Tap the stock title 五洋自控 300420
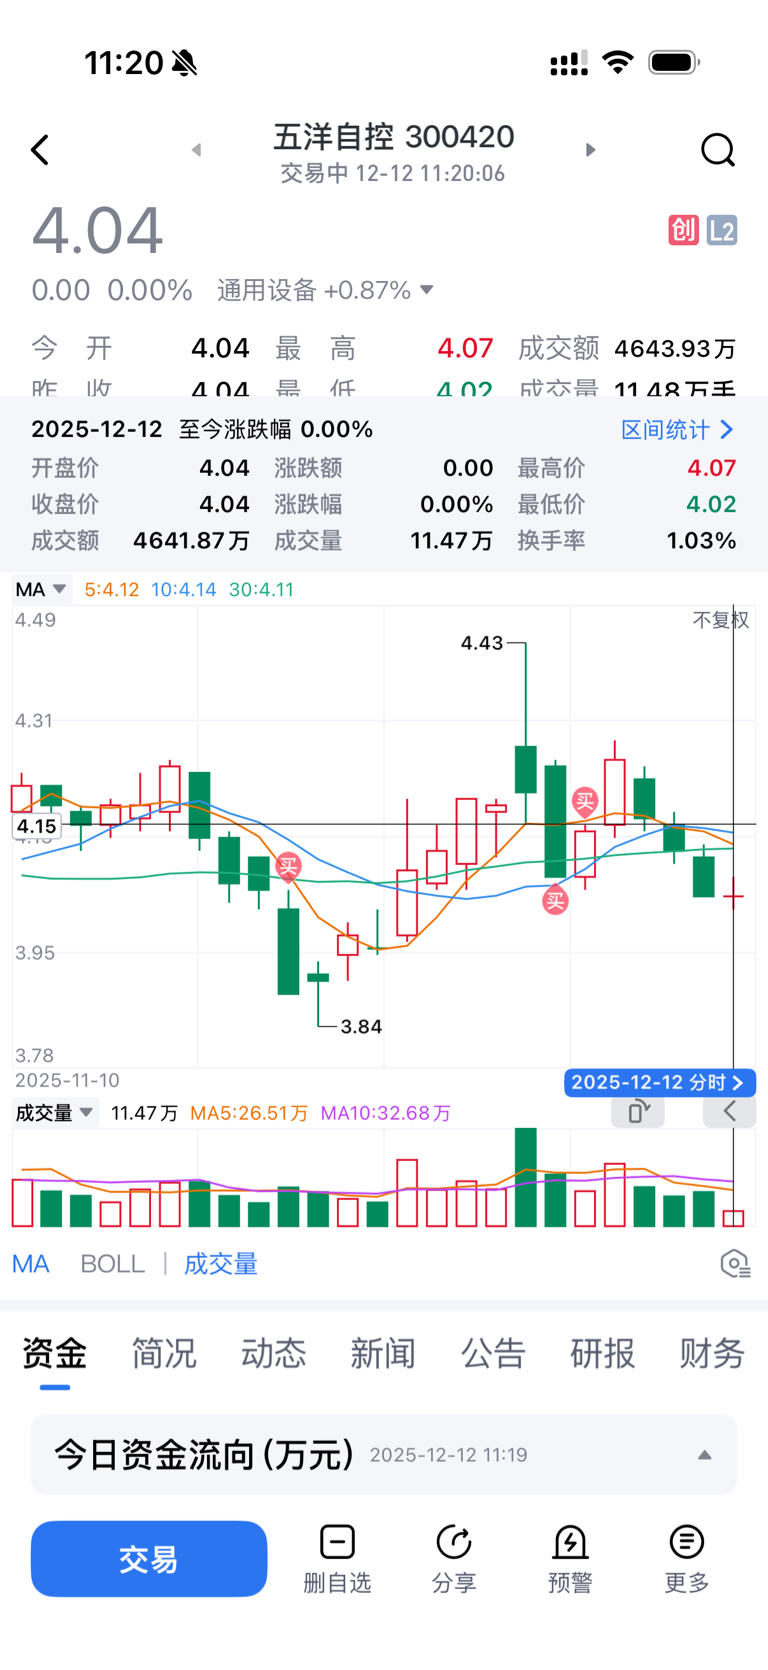The height and width of the screenshot is (1670, 768). click(393, 137)
